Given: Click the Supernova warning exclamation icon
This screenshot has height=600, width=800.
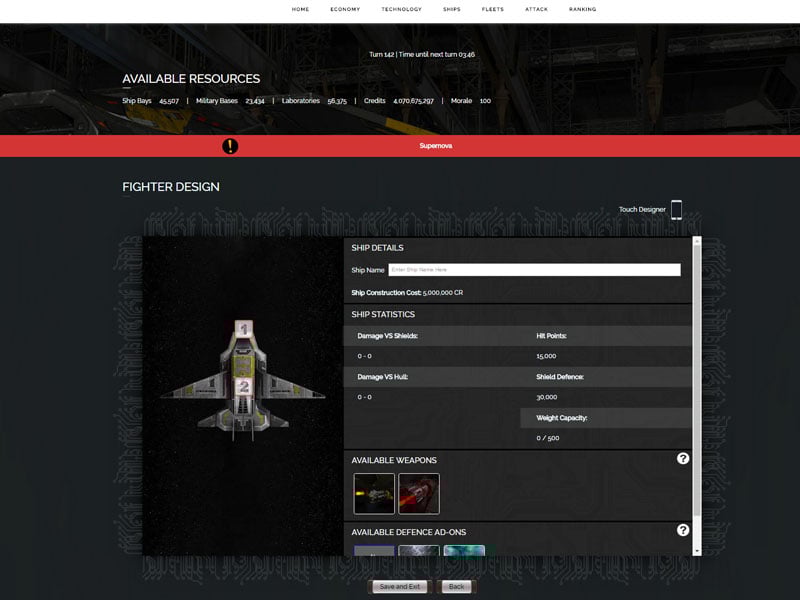Looking at the screenshot, I should pyautogui.click(x=229, y=146).
